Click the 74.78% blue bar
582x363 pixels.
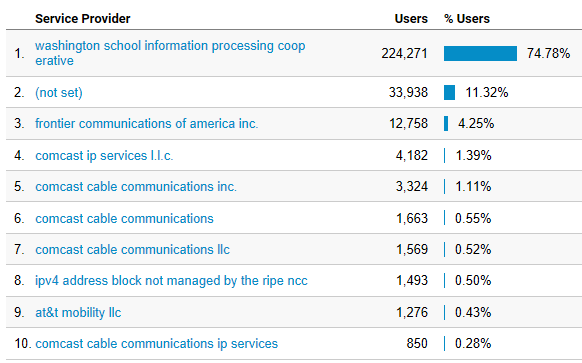(x=480, y=53)
